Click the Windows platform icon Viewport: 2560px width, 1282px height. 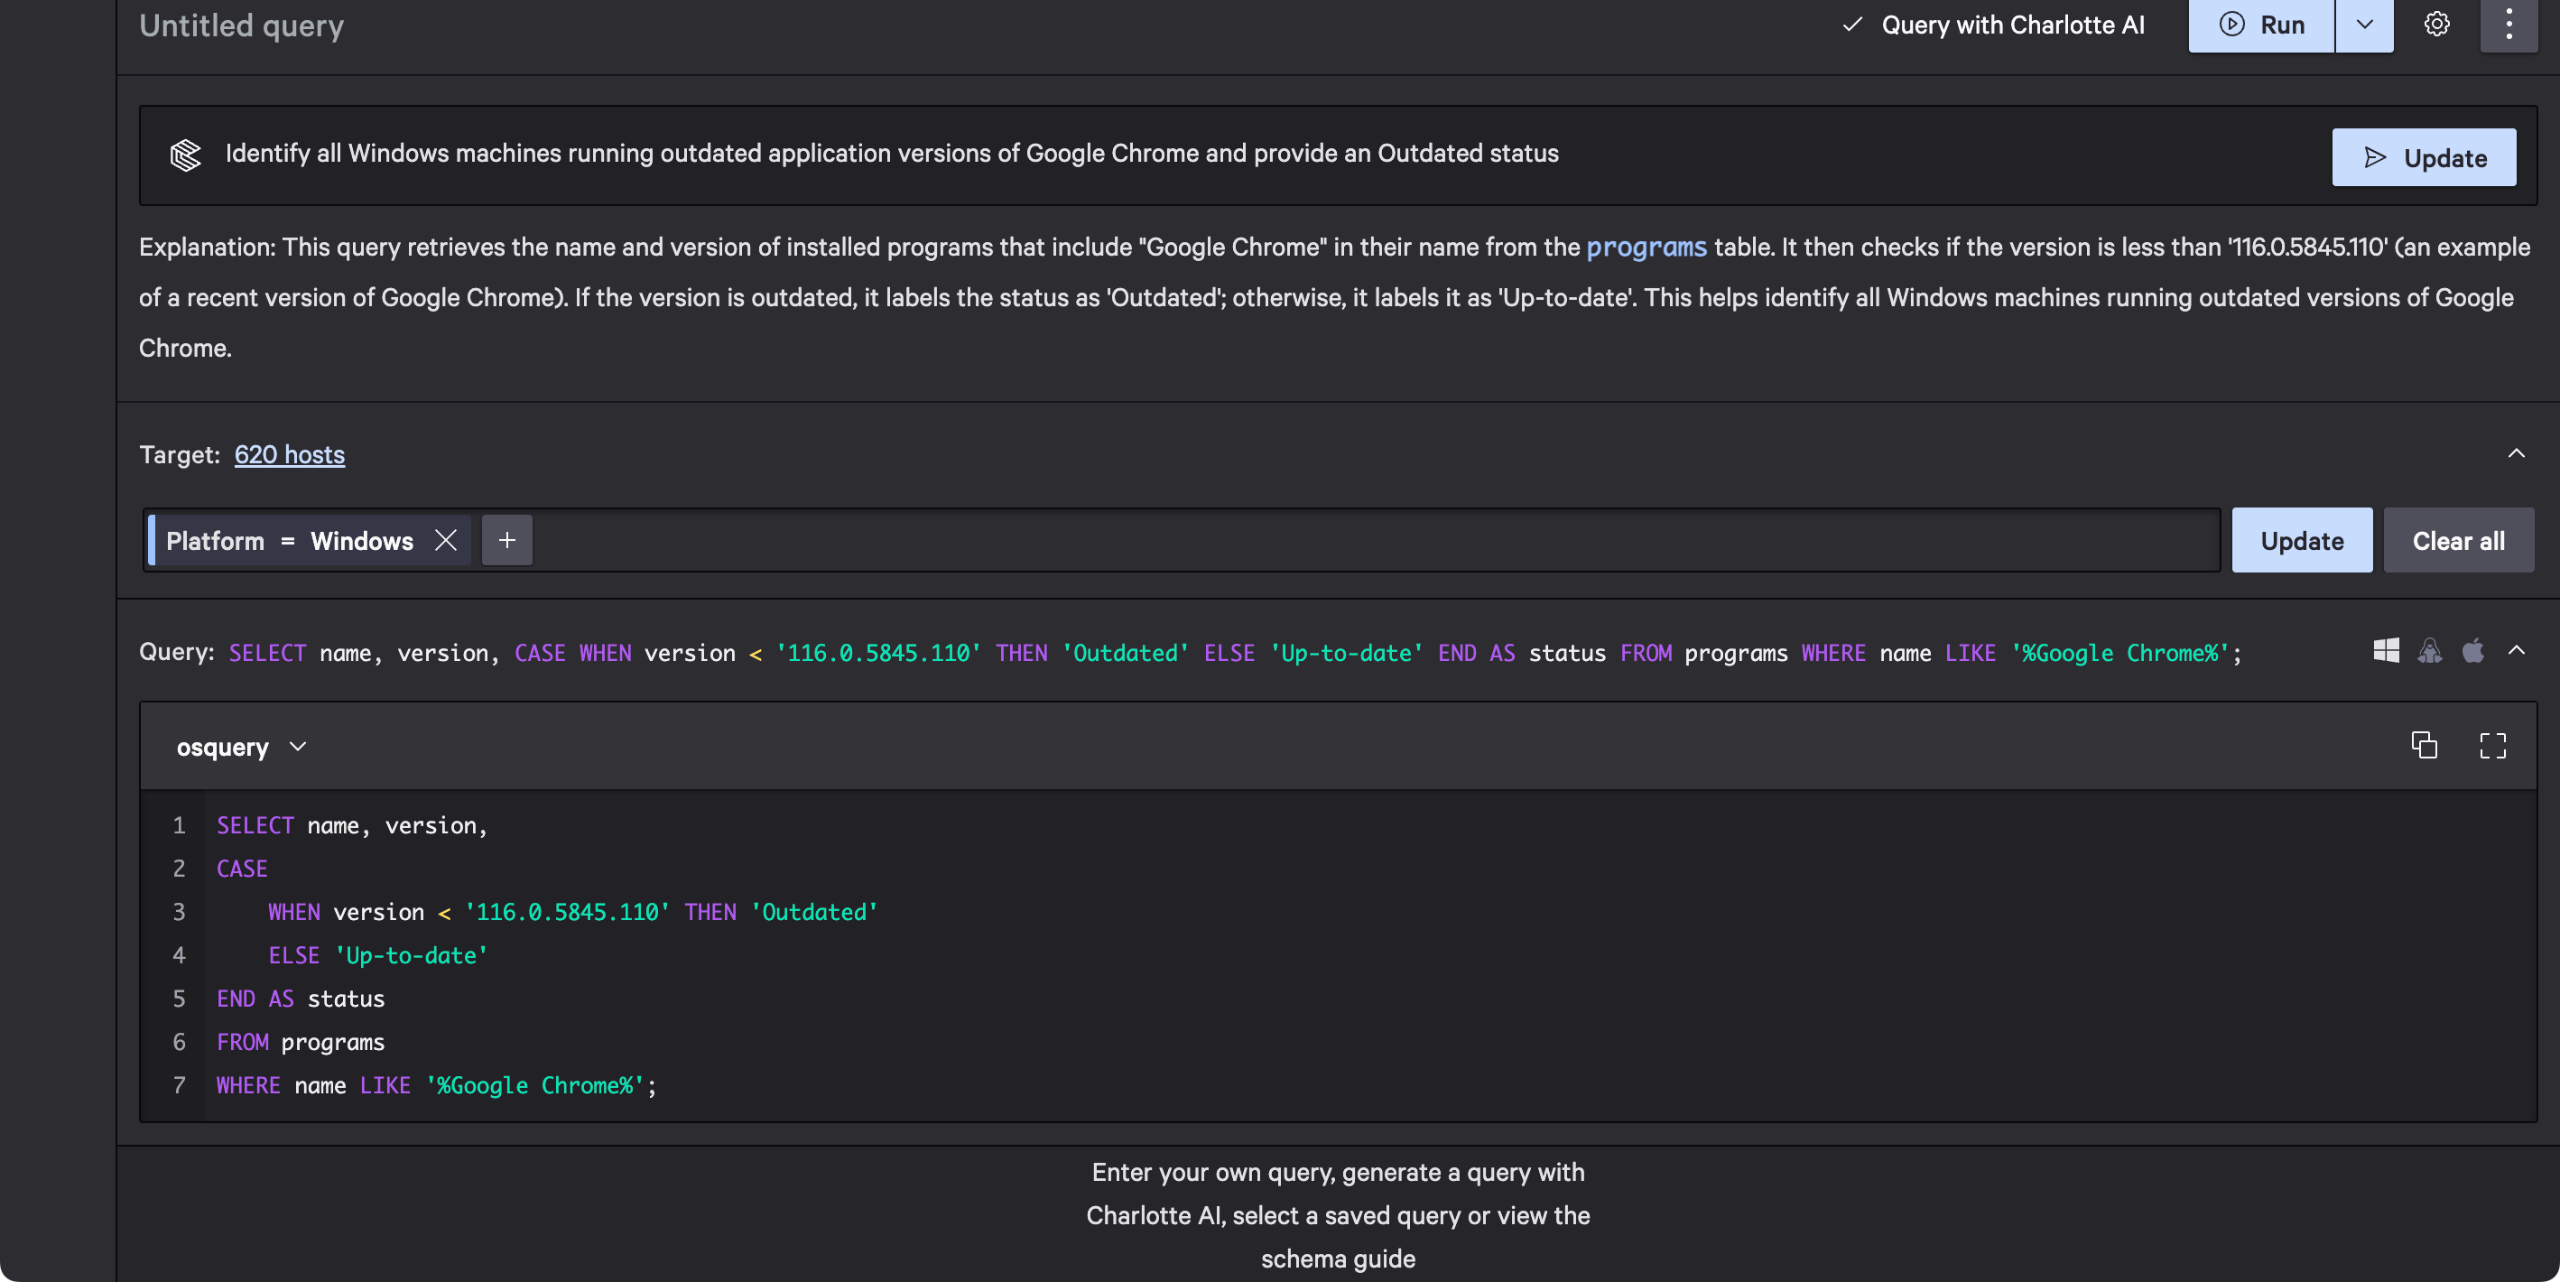pyautogui.click(x=2386, y=651)
